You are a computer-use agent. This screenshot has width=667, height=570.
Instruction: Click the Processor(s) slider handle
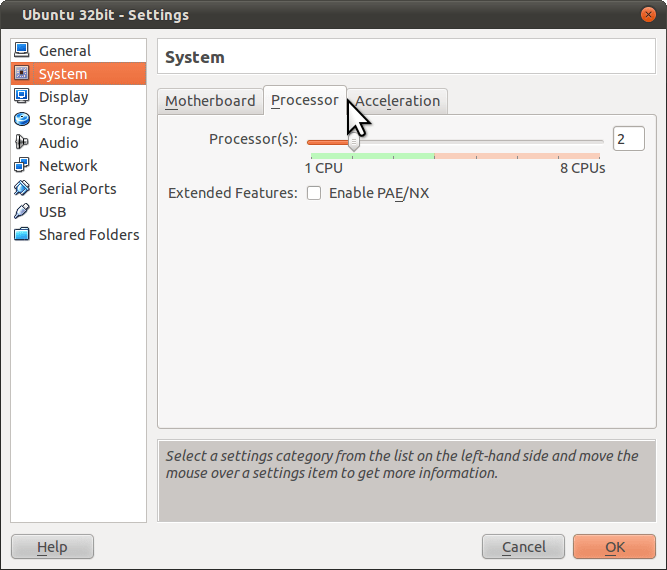pos(353,142)
